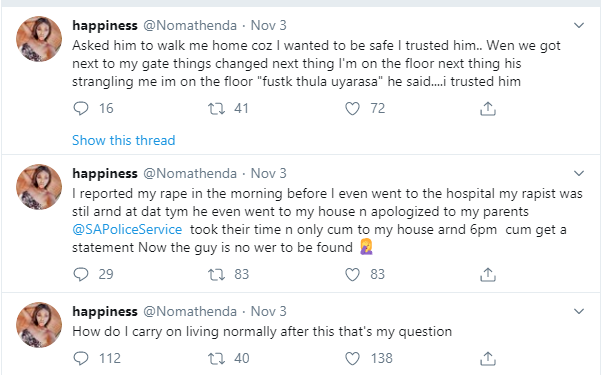
Task: Open the profile picture on the first tweet
Action: click(38, 39)
